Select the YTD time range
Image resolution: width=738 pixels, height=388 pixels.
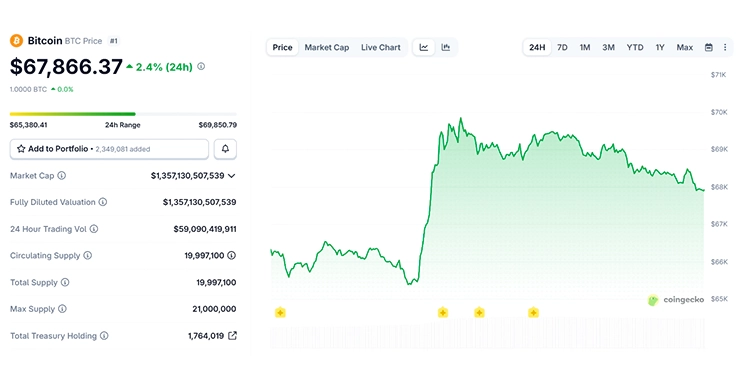pos(634,48)
